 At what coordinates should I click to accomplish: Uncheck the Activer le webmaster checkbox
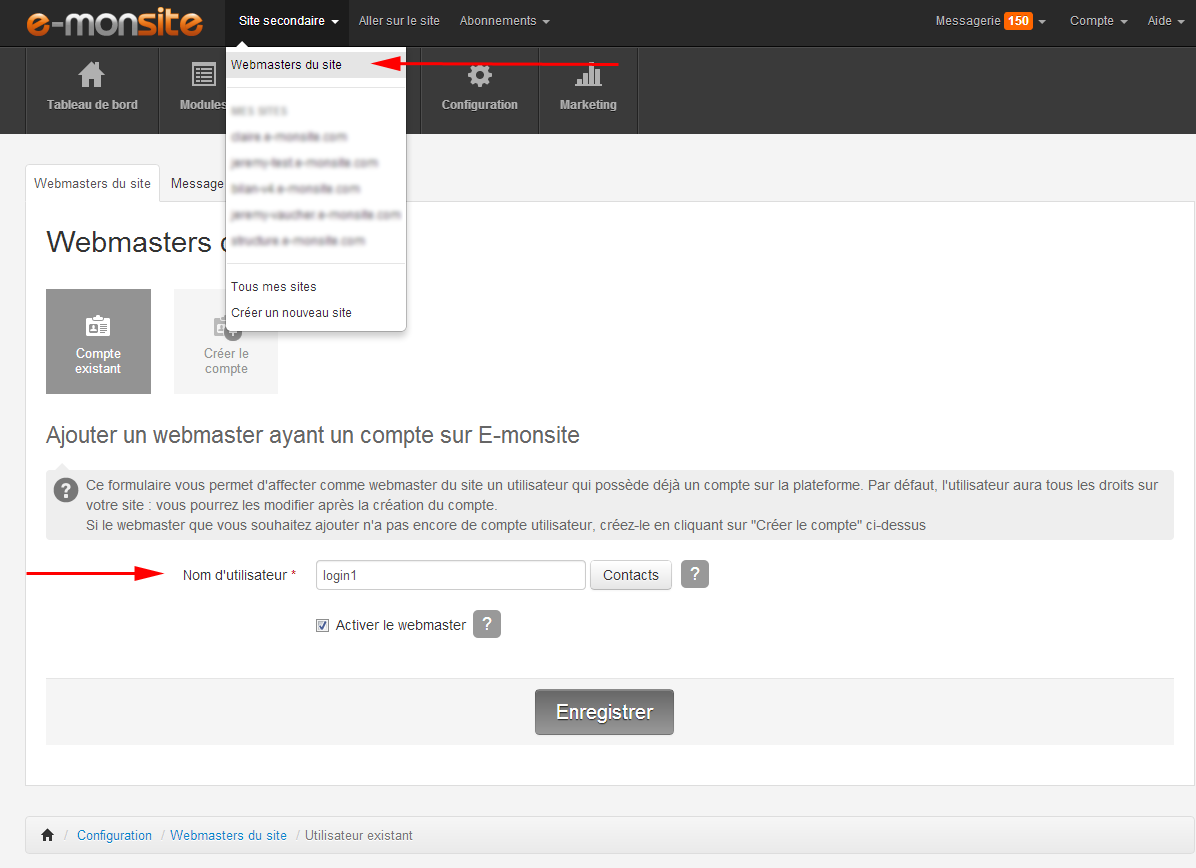[323, 625]
